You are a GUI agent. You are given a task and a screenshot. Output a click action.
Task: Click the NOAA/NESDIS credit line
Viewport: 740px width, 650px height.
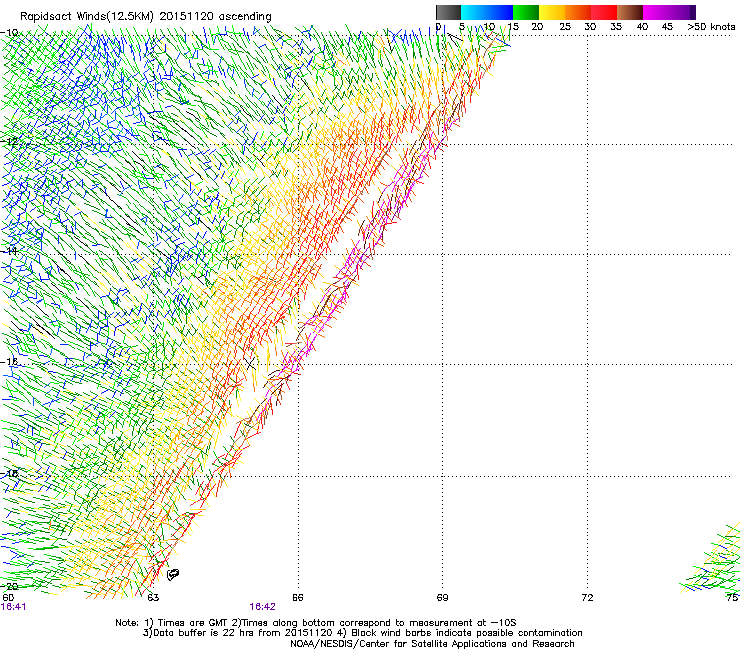click(x=432, y=644)
